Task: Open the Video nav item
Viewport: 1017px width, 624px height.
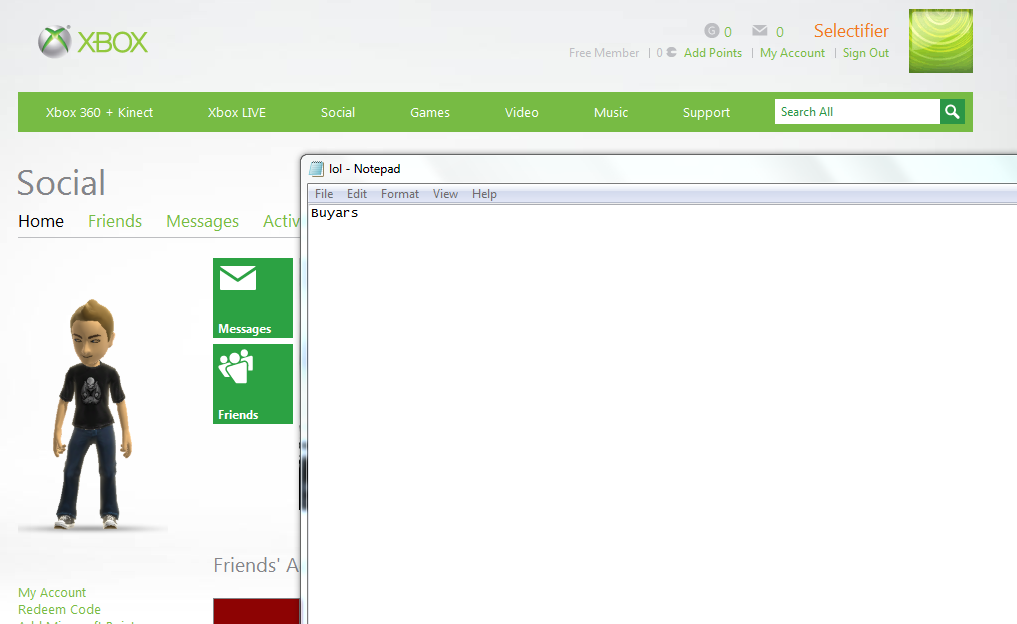Action: click(x=521, y=112)
